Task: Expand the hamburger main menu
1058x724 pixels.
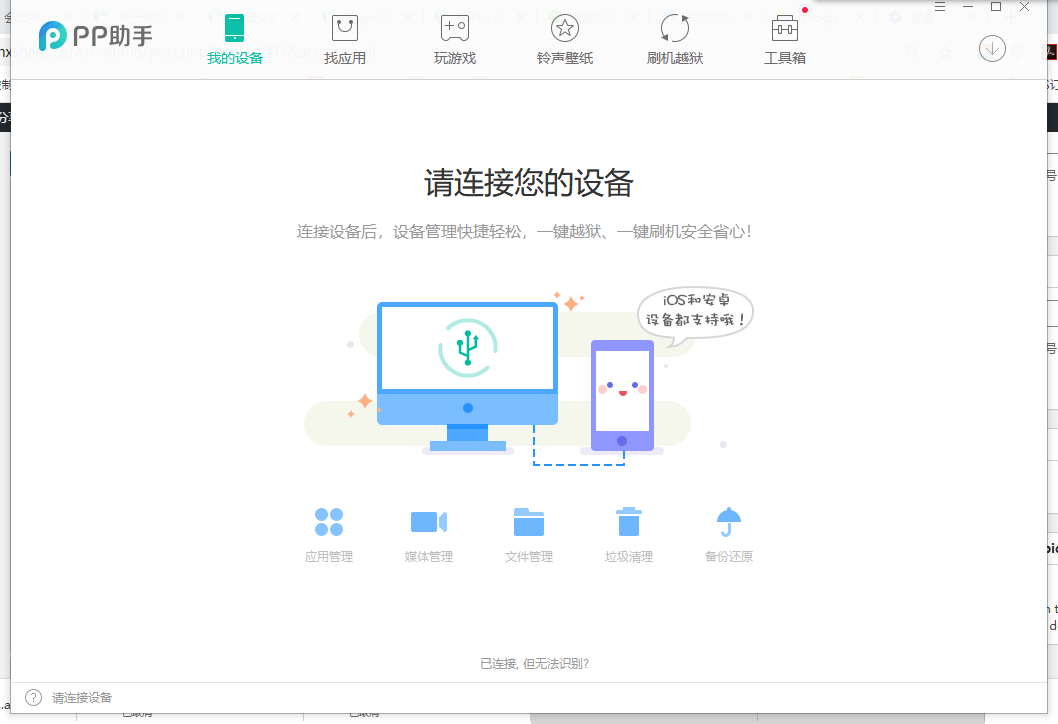Action: (x=940, y=7)
